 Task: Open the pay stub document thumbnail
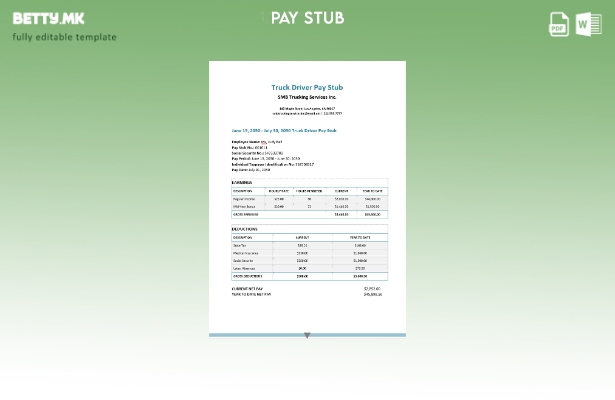307,200
